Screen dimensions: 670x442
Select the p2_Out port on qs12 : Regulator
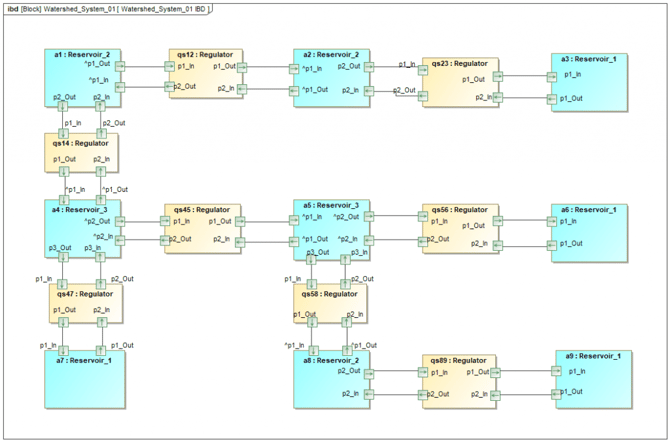pos(169,87)
